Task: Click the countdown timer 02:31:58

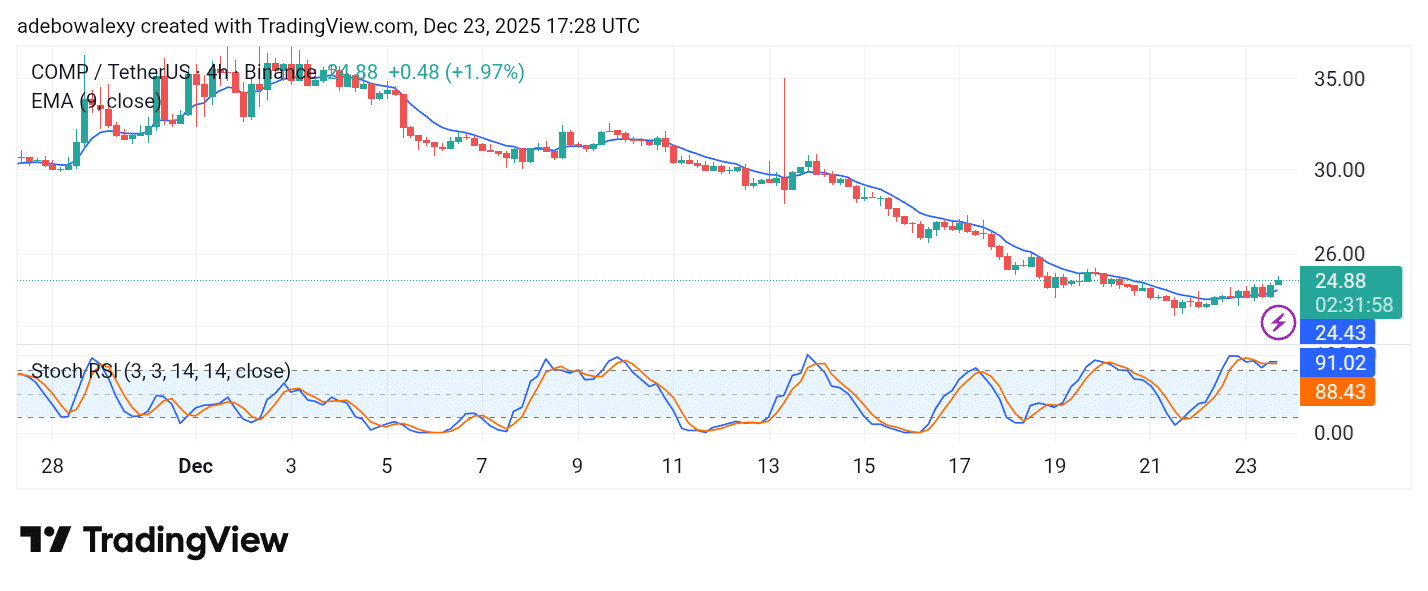Action: click(1355, 304)
